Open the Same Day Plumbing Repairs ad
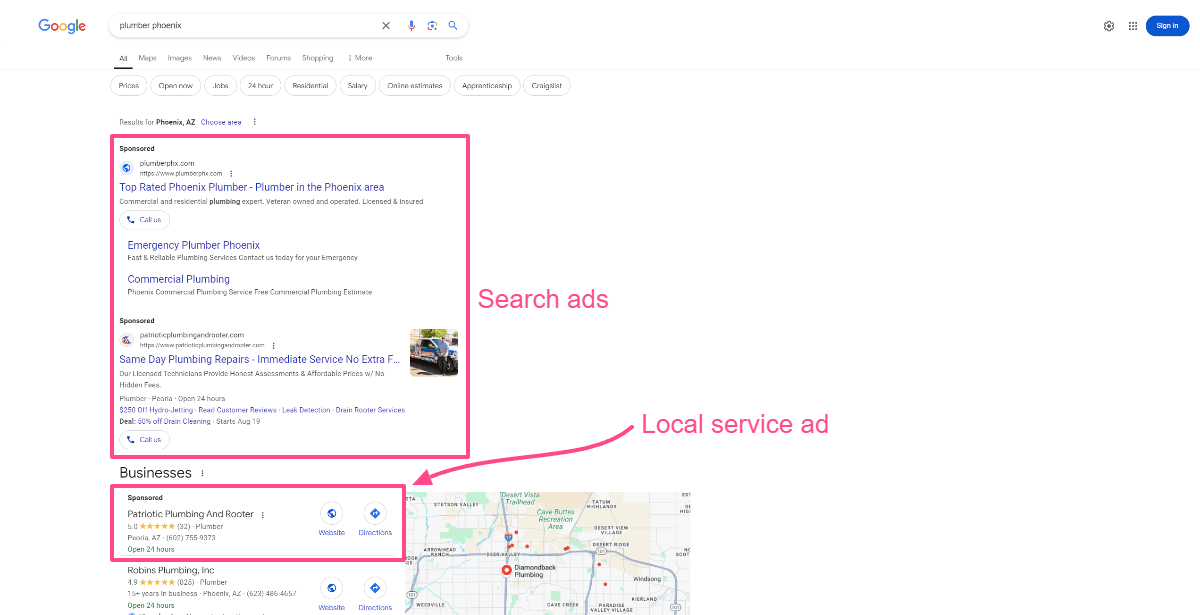Image resolution: width=1200 pixels, height=615 pixels. click(x=259, y=359)
